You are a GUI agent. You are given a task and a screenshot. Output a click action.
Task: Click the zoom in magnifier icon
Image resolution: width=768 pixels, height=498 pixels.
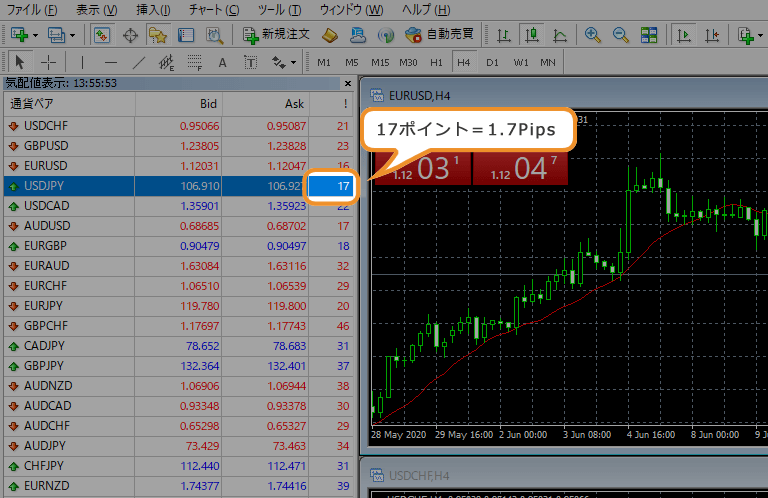[593, 35]
